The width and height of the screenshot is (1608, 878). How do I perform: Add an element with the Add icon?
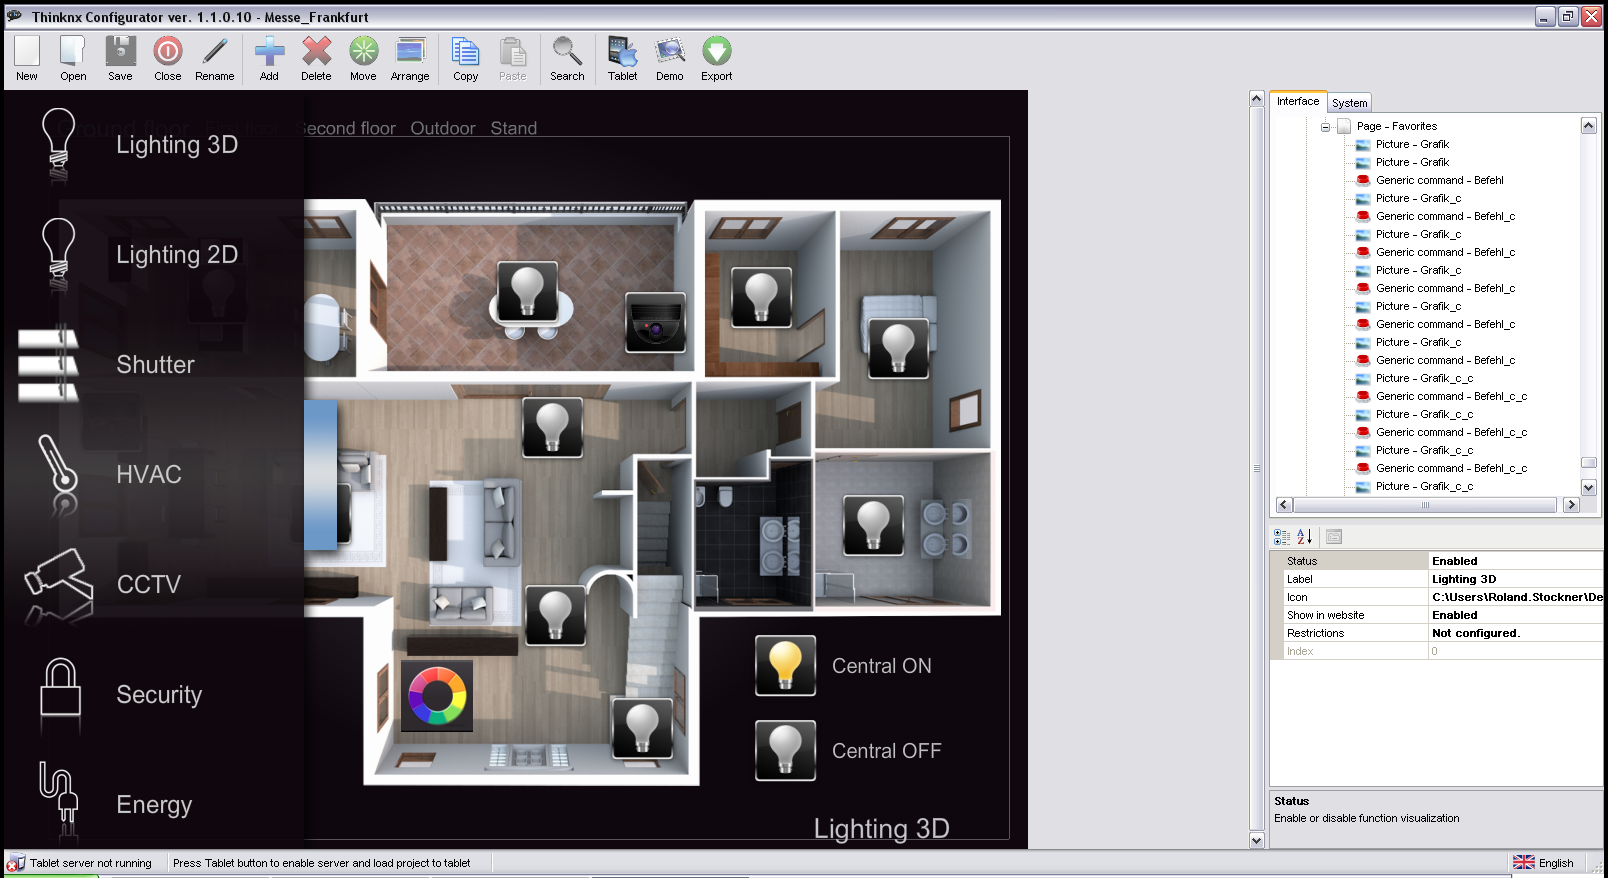[269, 58]
